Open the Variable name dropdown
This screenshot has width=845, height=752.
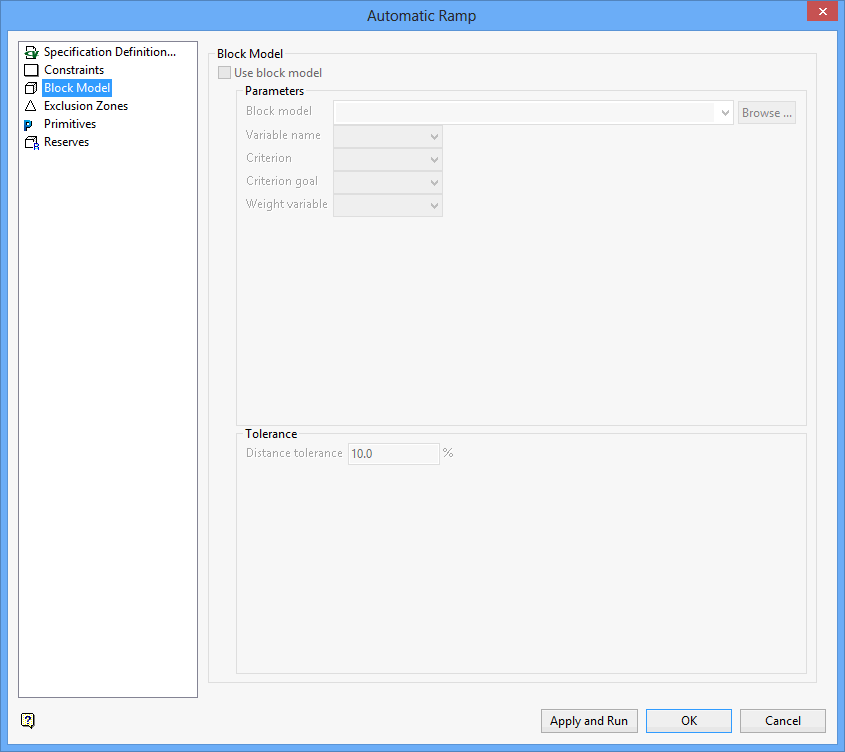[387, 136]
